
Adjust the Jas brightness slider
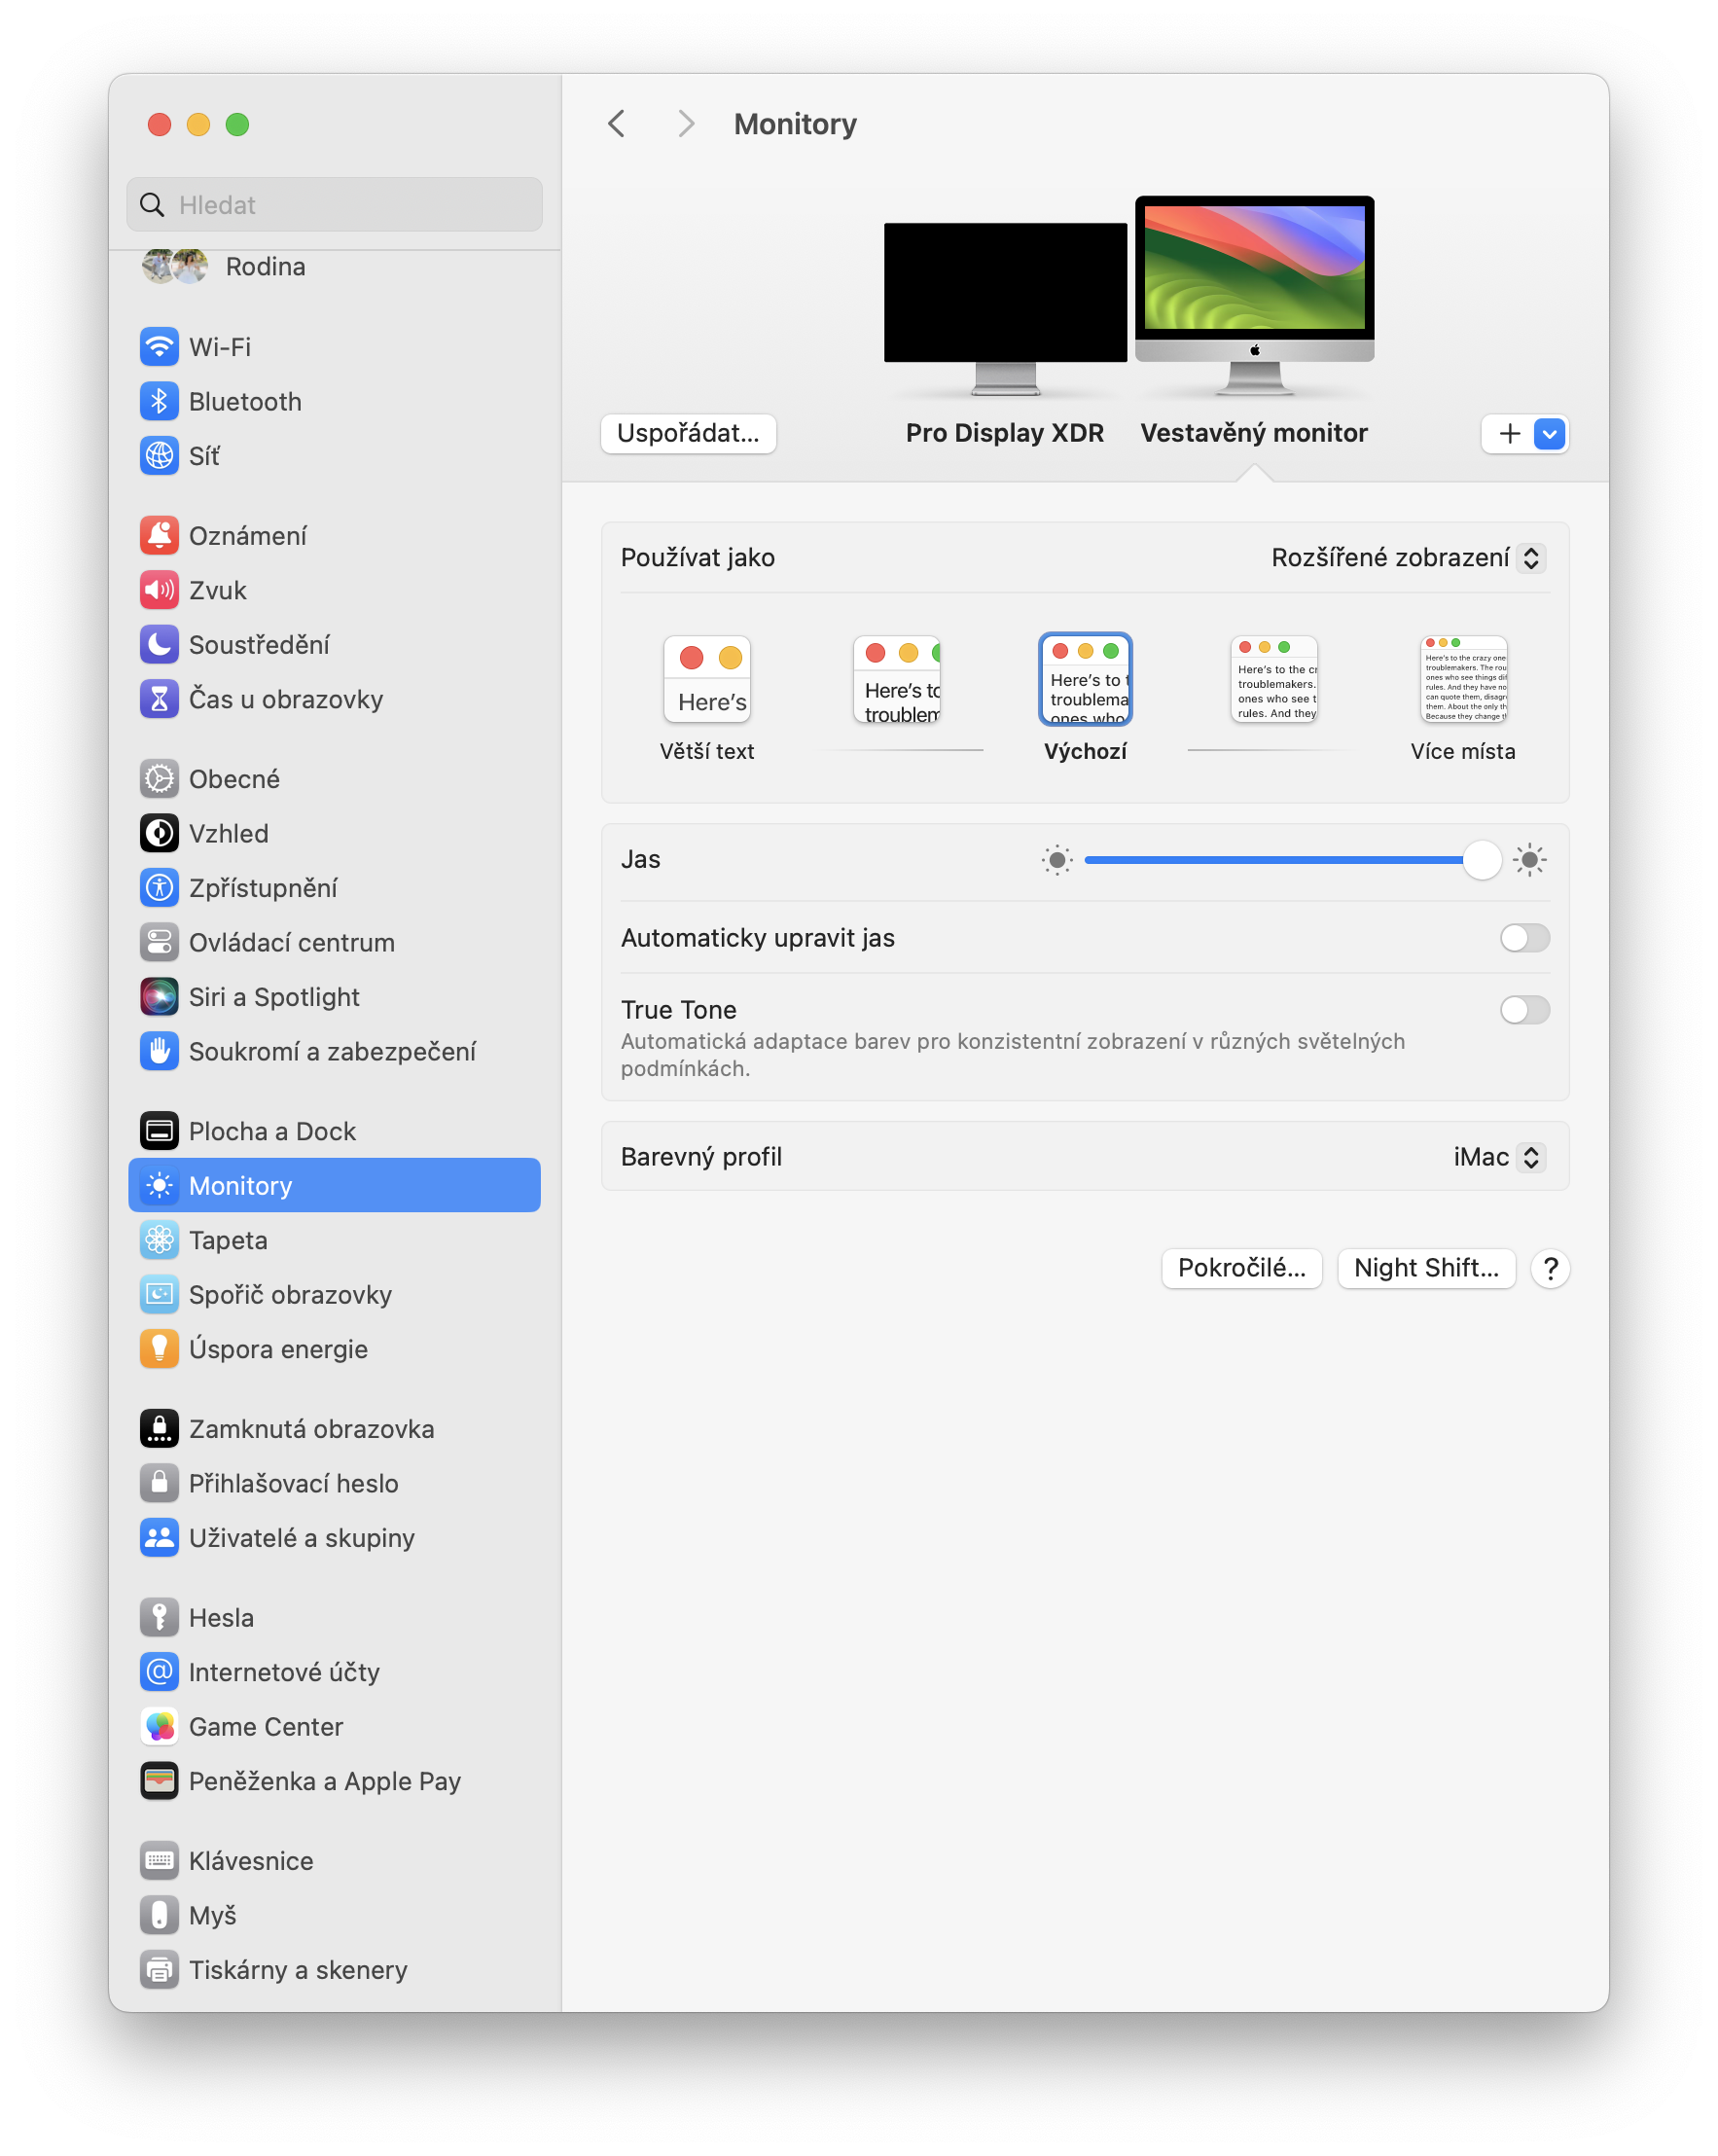(x=1480, y=859)
